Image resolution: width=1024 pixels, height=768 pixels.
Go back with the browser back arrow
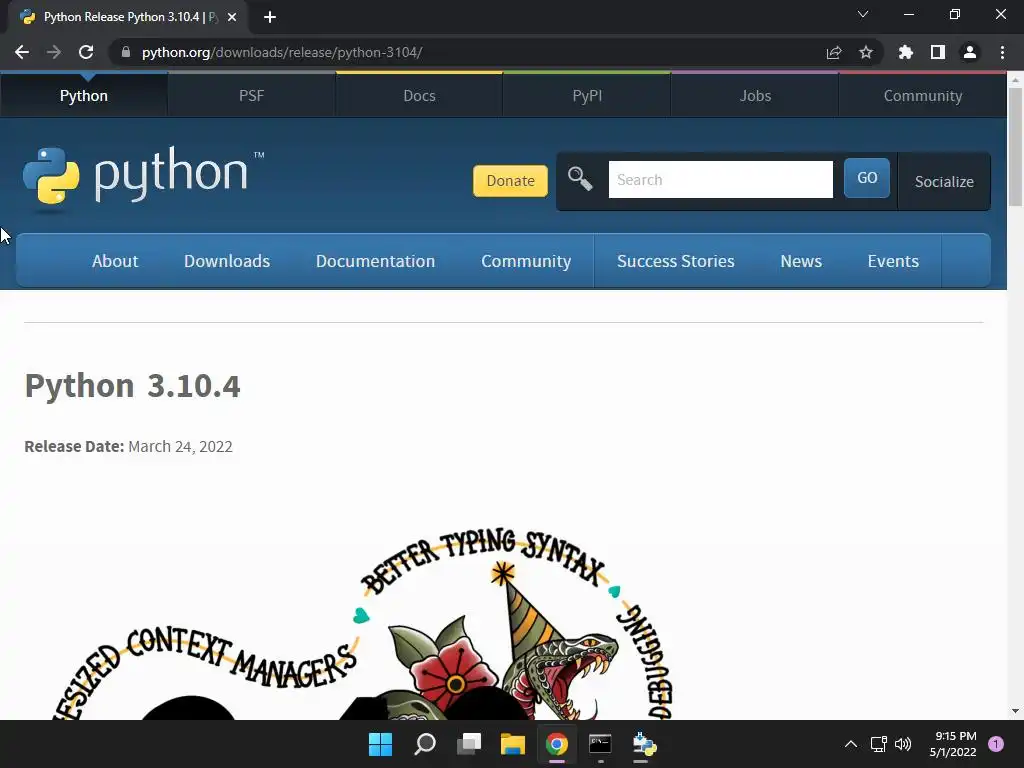22,52
